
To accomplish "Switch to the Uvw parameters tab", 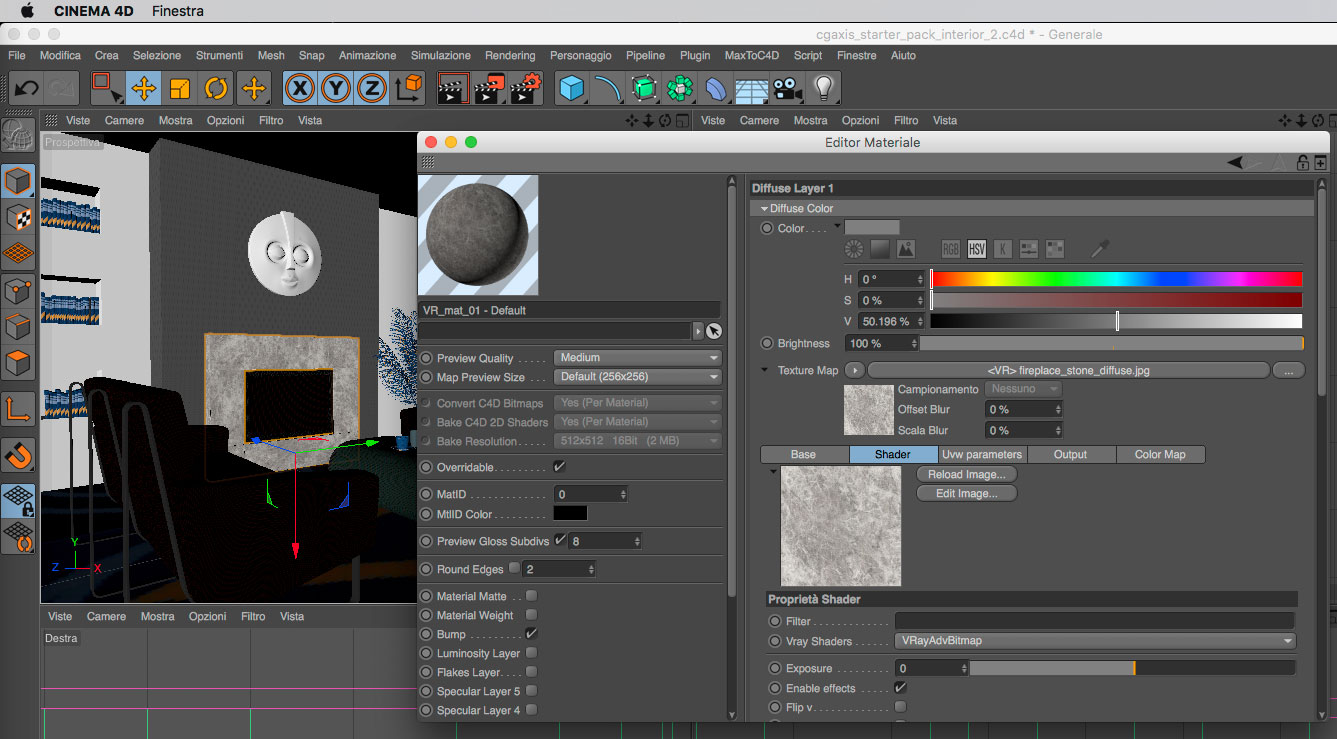I will 981,454.
